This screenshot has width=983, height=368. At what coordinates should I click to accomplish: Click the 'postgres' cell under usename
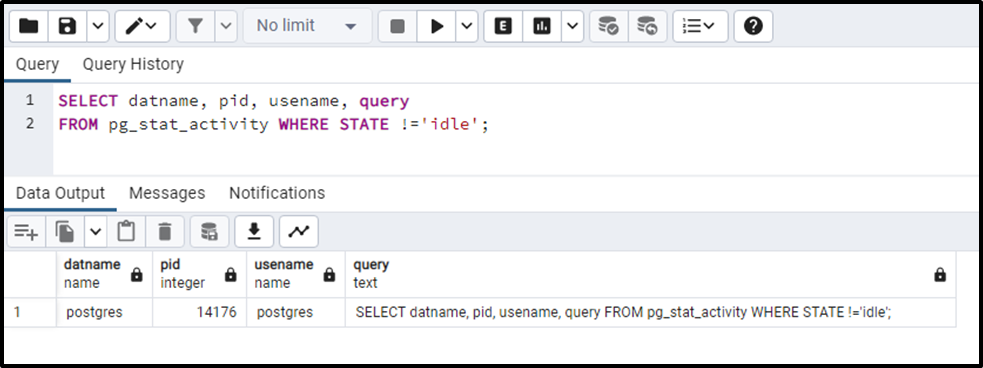296,312
